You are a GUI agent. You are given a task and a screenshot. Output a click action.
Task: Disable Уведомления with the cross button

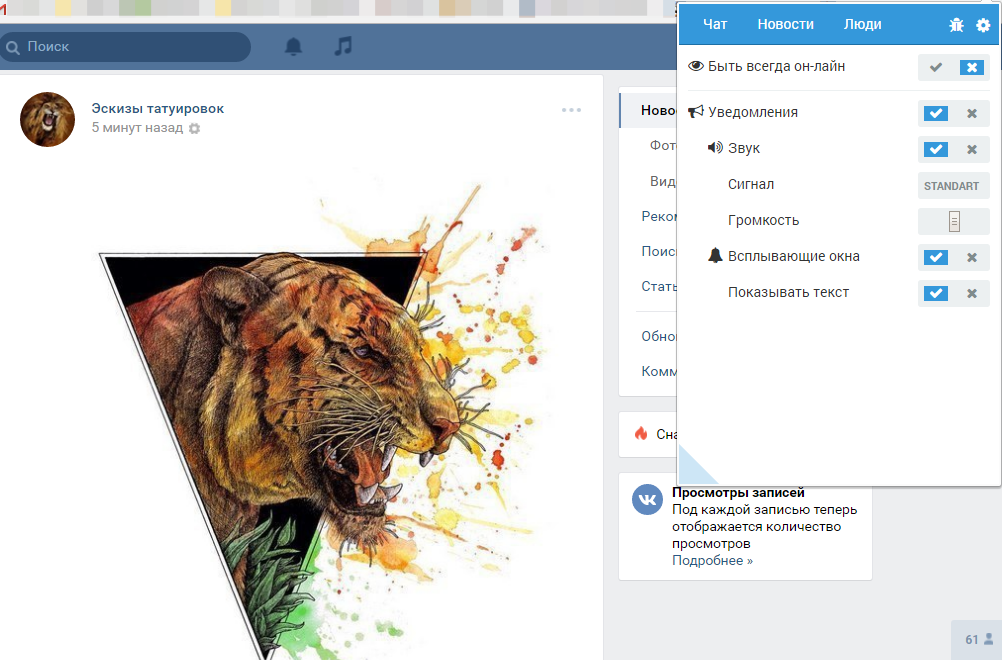point(971,113)
